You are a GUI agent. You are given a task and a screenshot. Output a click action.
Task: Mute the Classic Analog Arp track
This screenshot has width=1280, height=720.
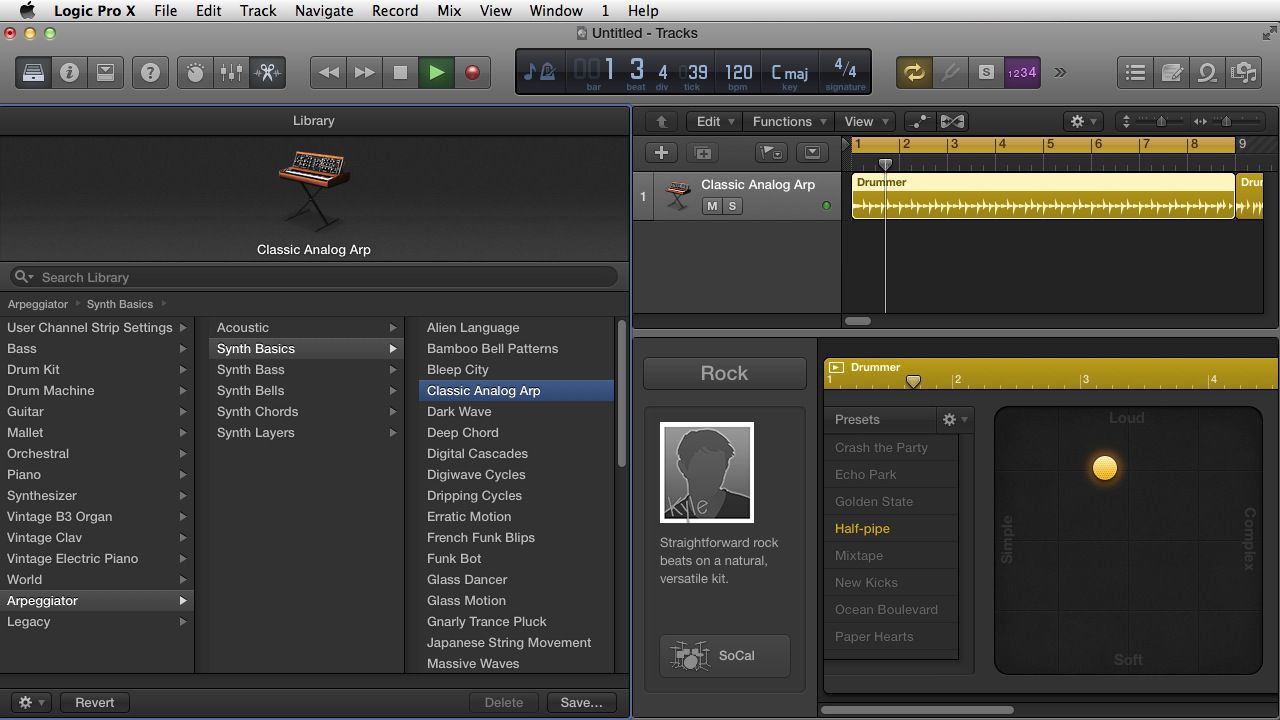(x=712, y=206)
